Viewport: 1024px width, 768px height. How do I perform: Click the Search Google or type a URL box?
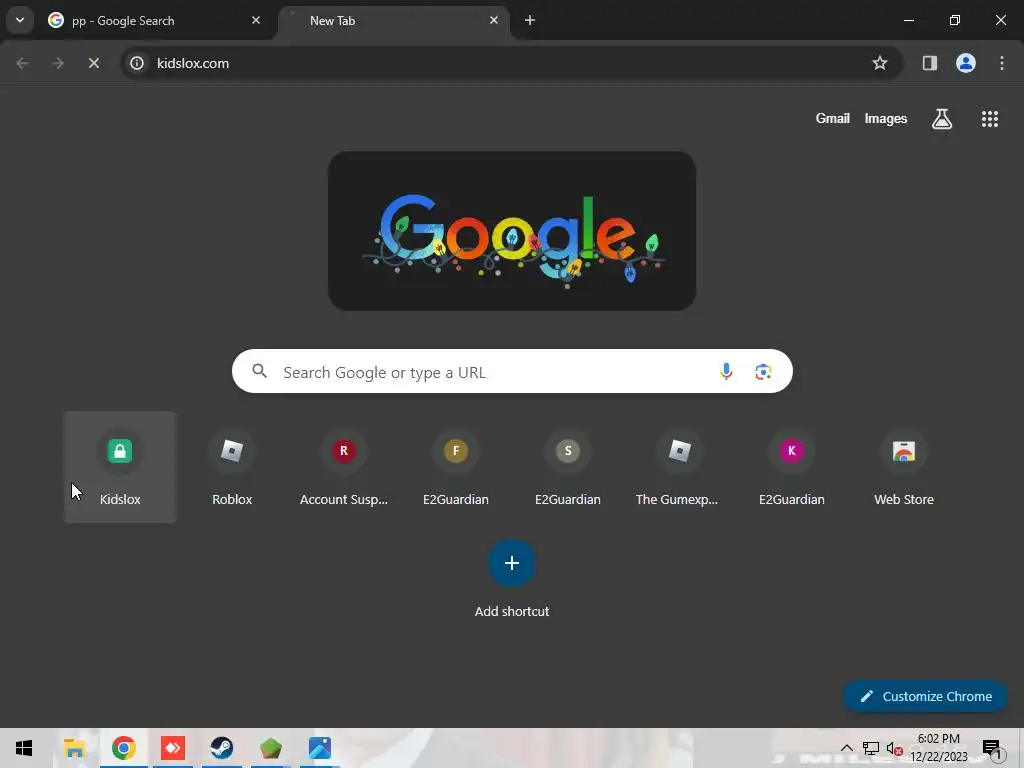(512, 372)
